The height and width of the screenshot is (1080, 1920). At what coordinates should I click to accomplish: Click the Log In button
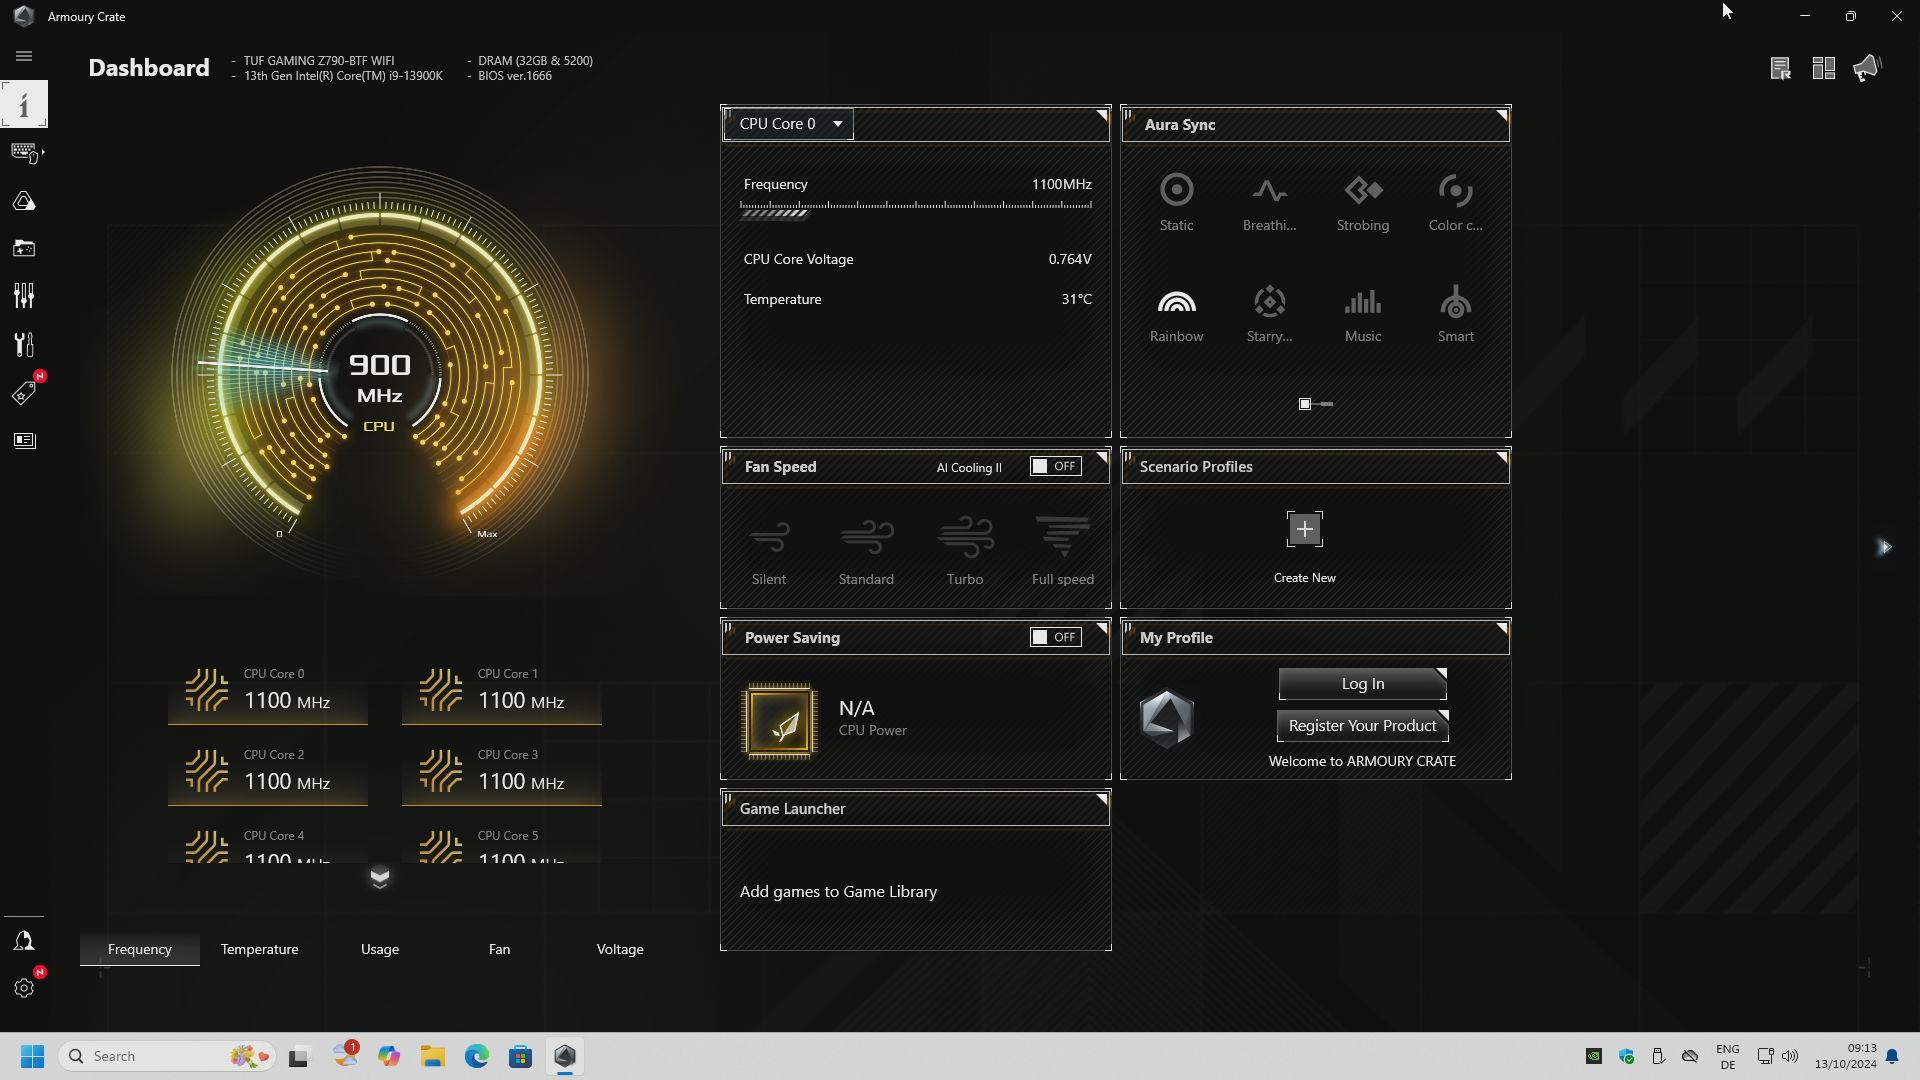[x=1362, y=684]
